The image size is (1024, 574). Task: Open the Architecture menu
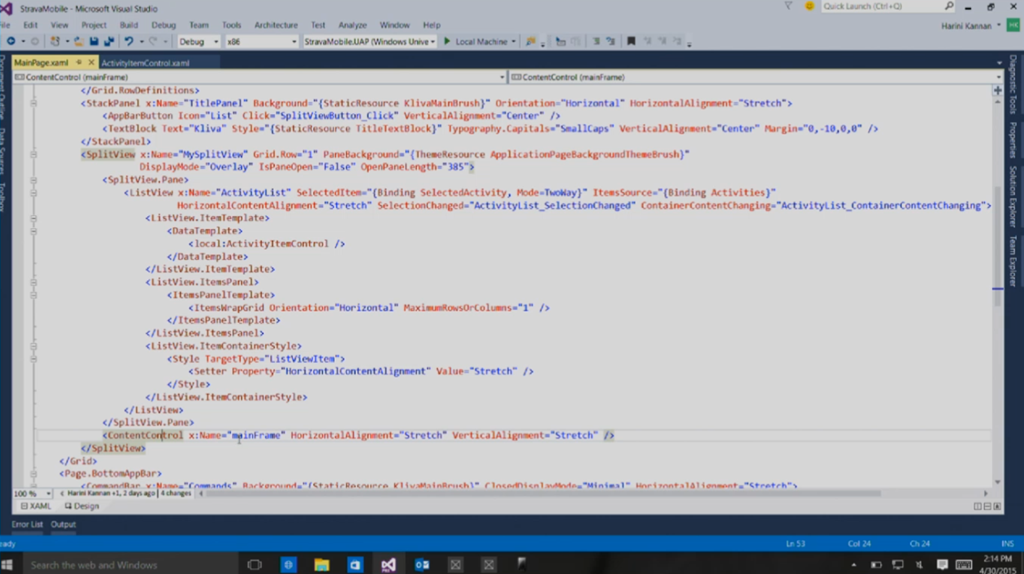pos(276,25)
